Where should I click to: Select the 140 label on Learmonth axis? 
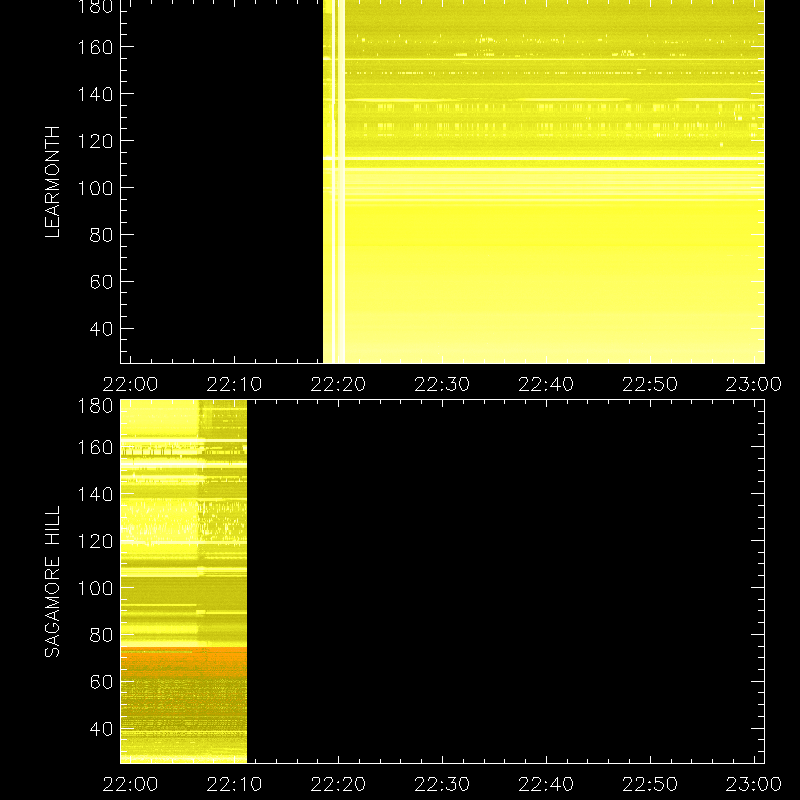point(95,94)
